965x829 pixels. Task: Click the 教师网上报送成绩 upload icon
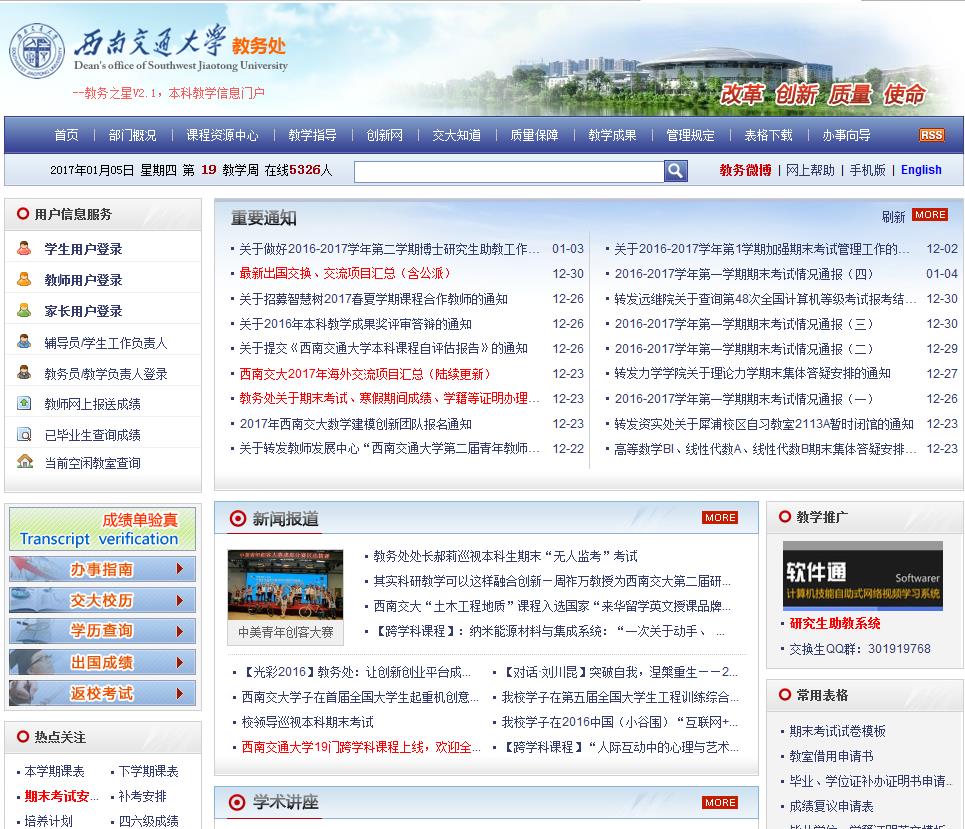pos(24,403)
